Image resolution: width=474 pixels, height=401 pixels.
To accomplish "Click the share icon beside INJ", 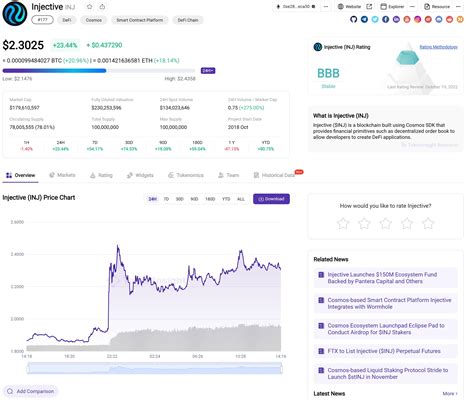I will coord(102,7).
